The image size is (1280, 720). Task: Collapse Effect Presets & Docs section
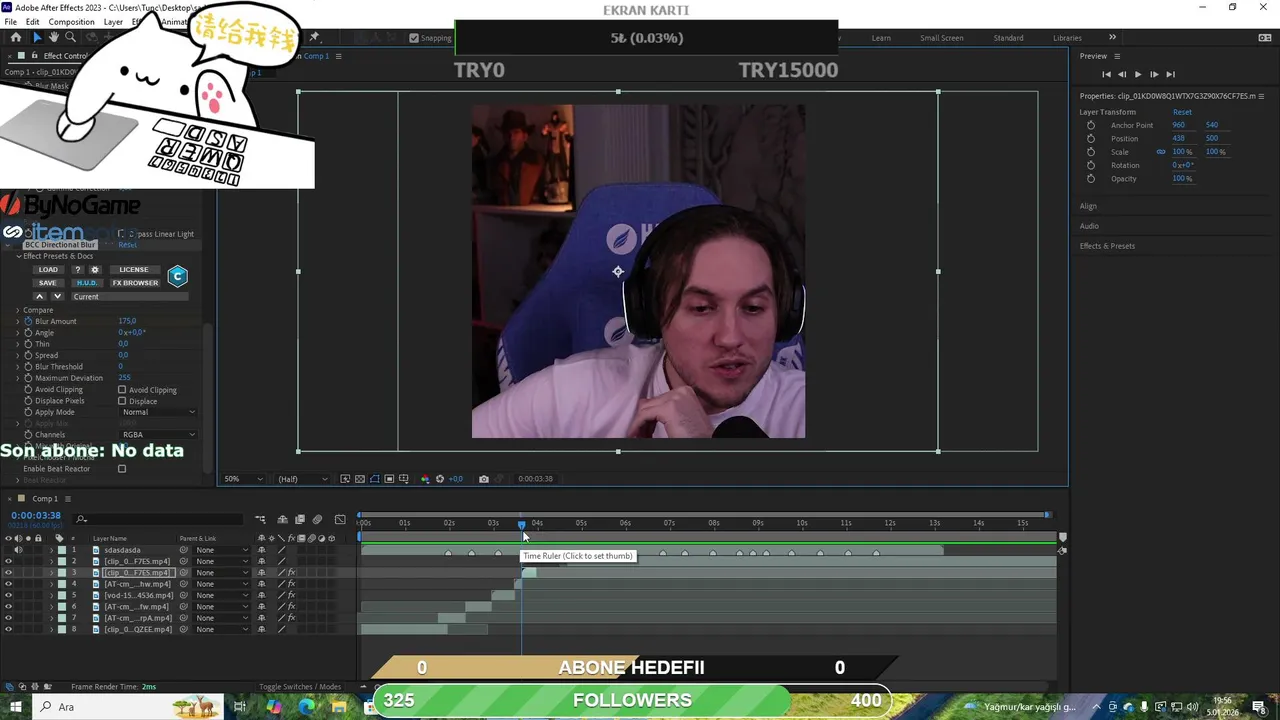point(18,256)
